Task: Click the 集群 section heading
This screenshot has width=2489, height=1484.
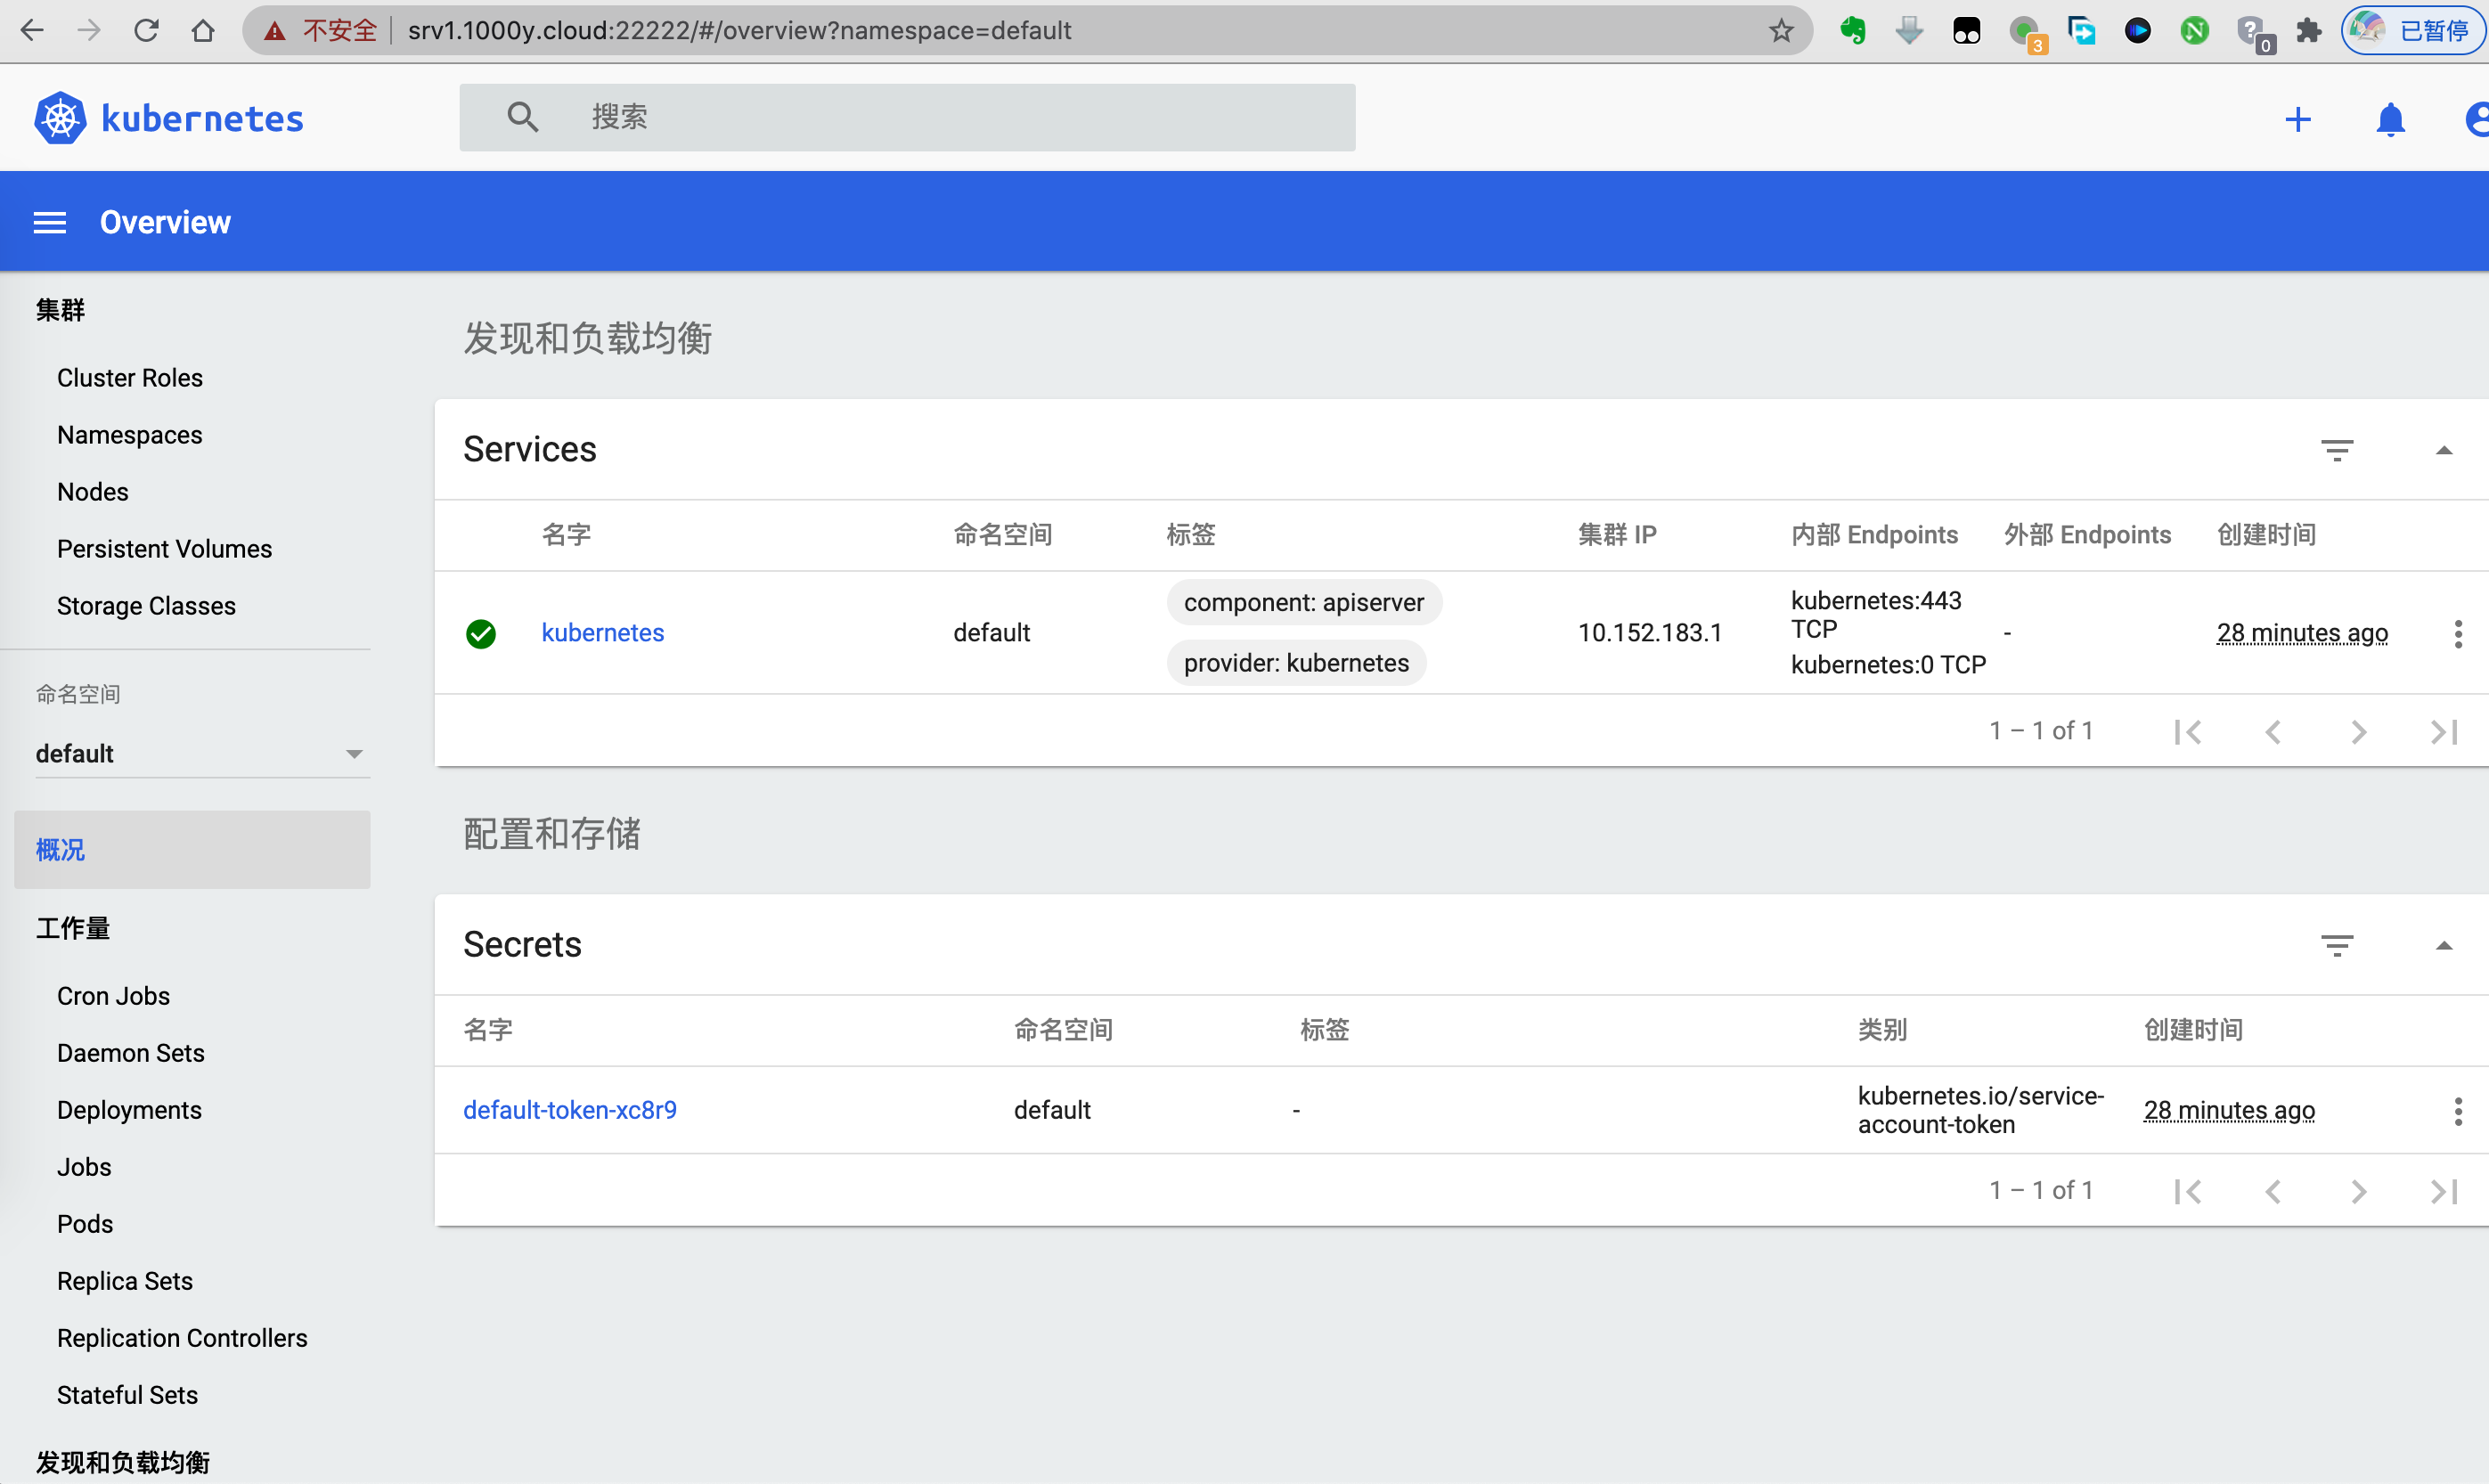Action: [x=60, y=310]
